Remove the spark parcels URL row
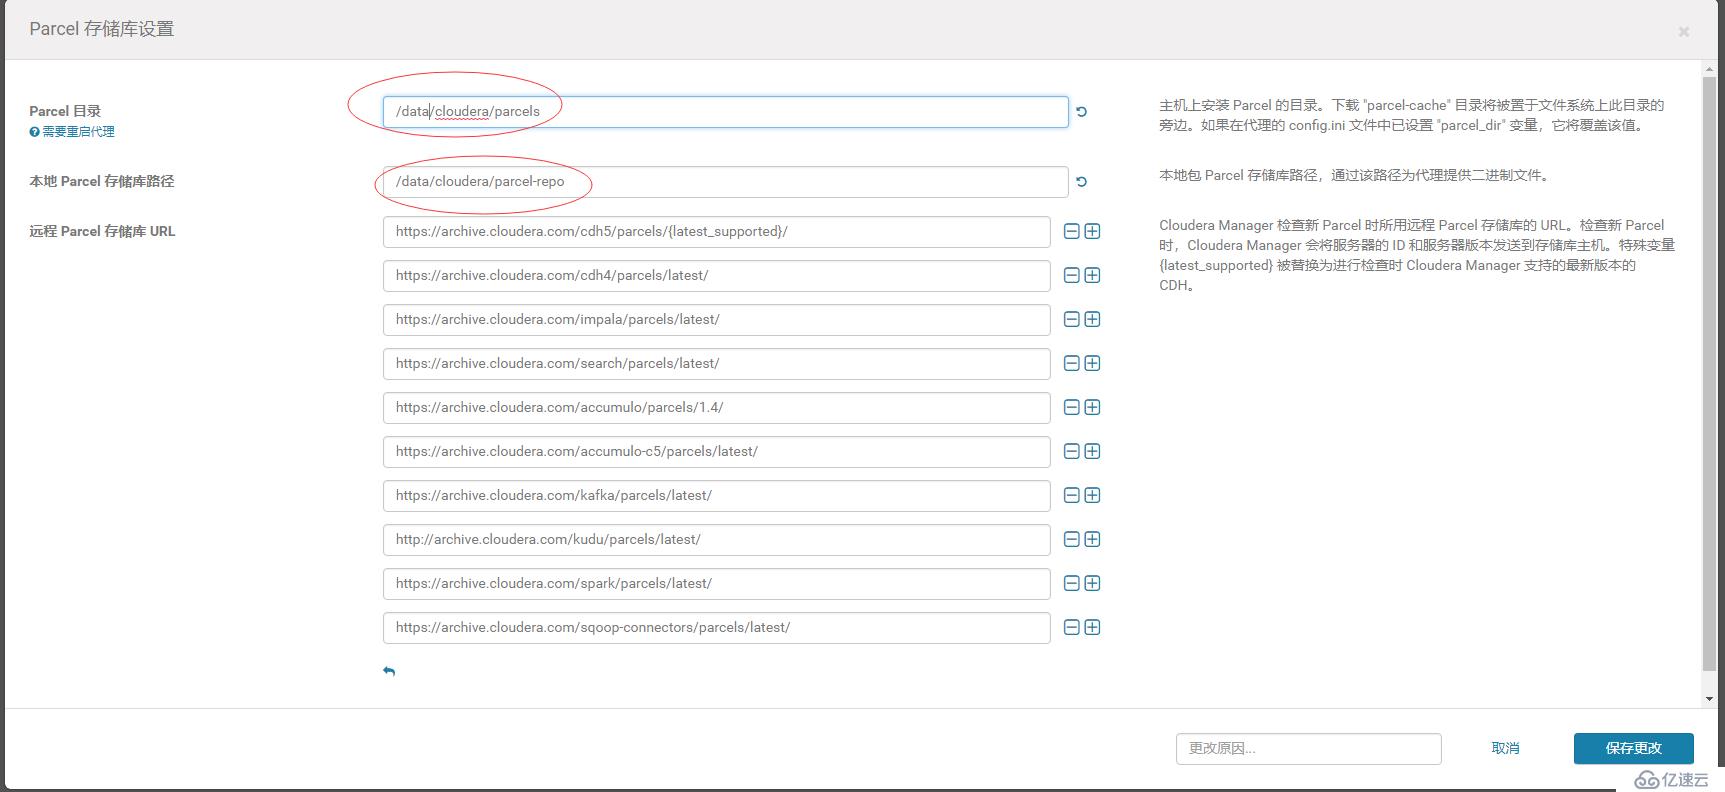 tap(1071, 583)
